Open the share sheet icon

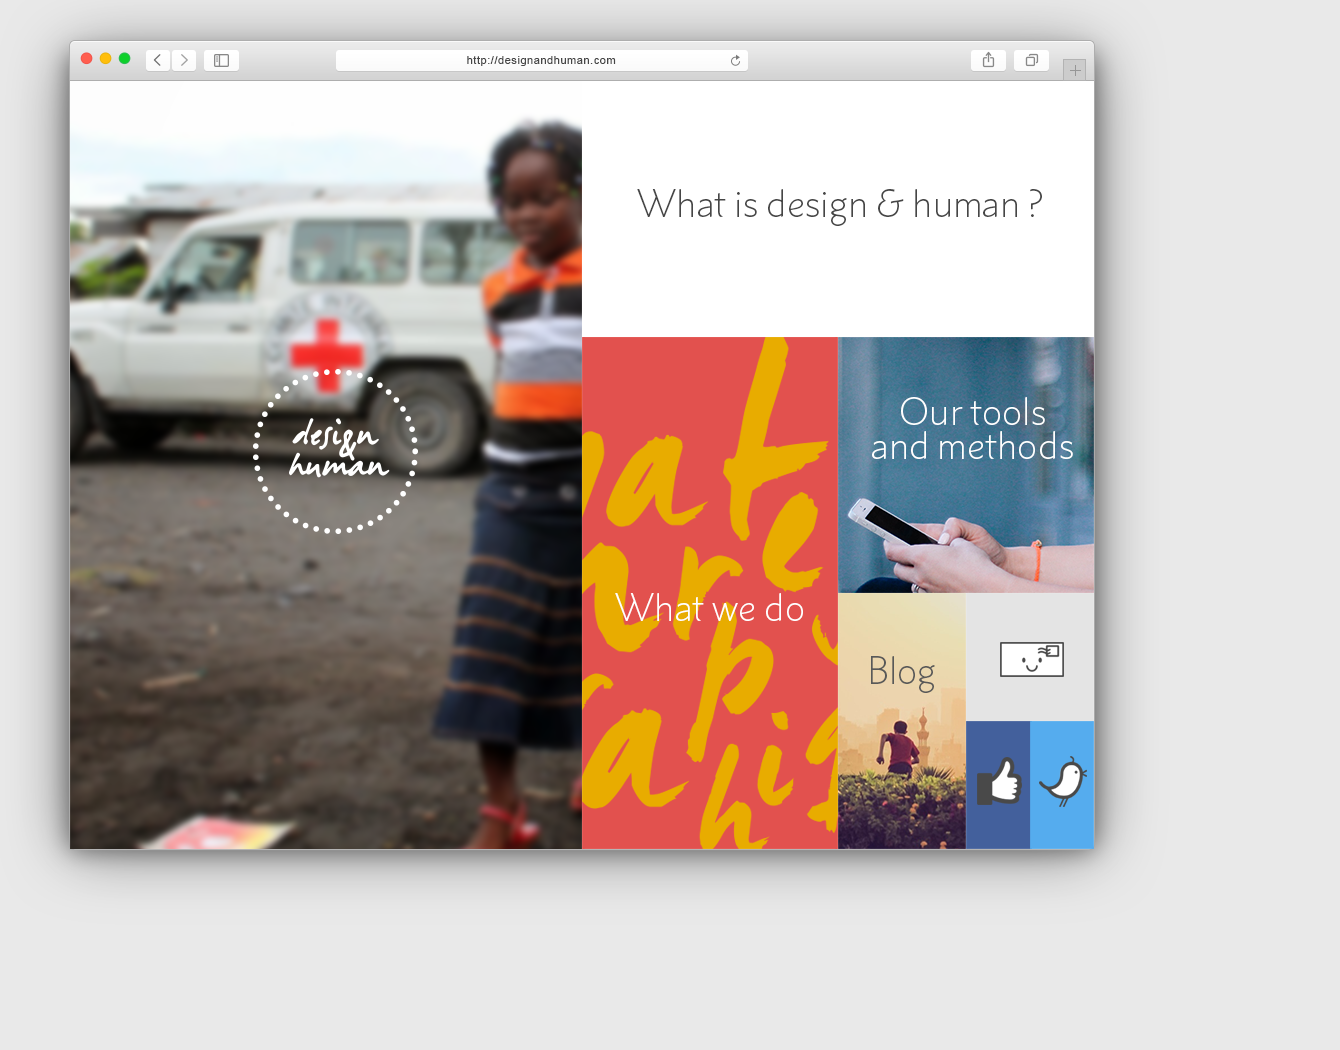(988, 60)
